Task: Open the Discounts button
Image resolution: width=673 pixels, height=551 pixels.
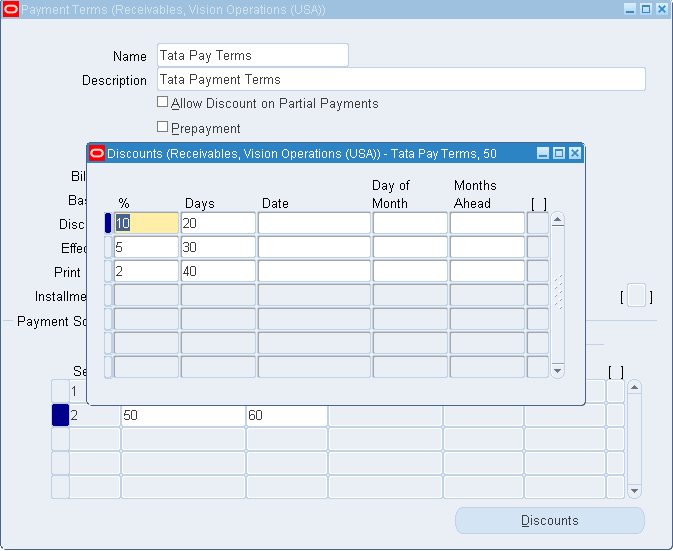Action: click(x=549, y=521)
